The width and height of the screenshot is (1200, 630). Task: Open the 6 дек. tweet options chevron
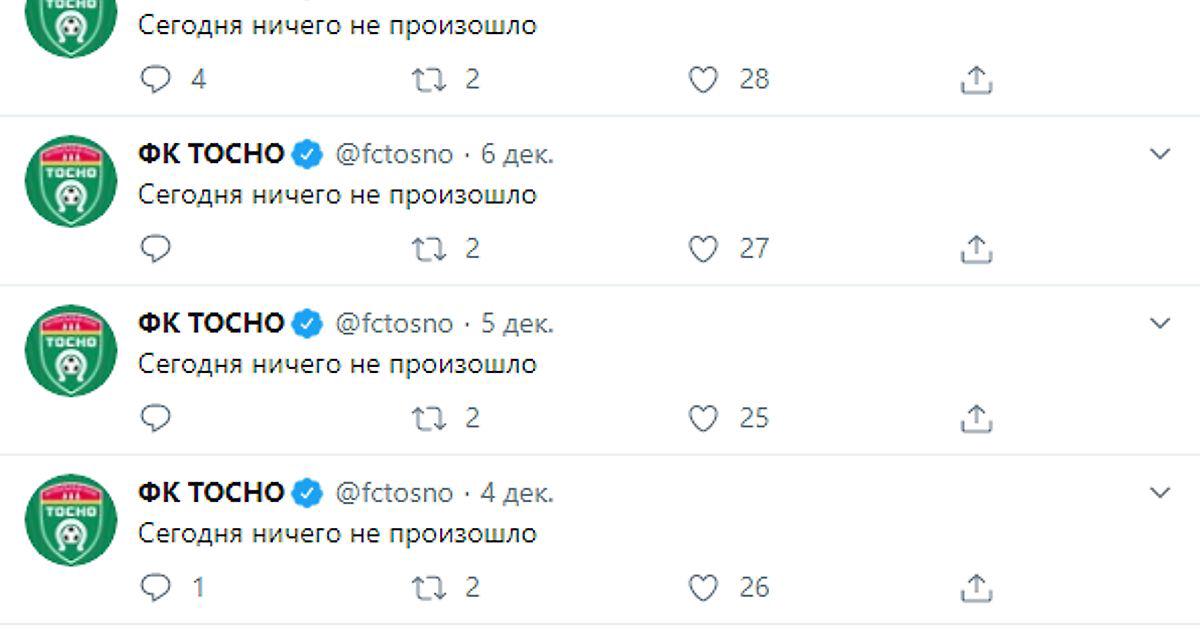pos(1160,154)
